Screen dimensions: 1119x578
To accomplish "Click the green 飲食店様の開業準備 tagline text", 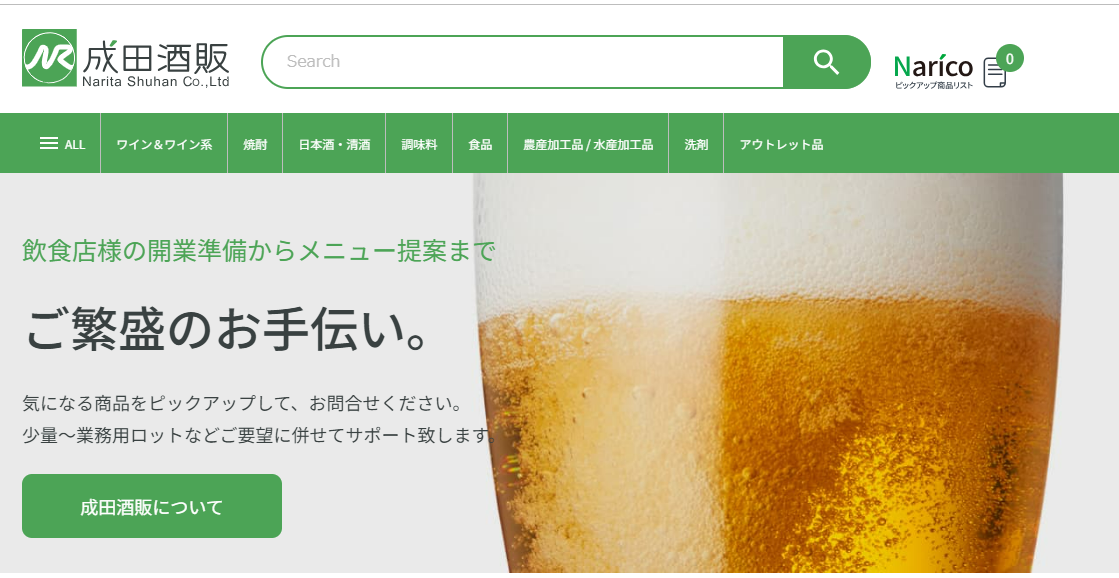I will click(x=259, y=250).
